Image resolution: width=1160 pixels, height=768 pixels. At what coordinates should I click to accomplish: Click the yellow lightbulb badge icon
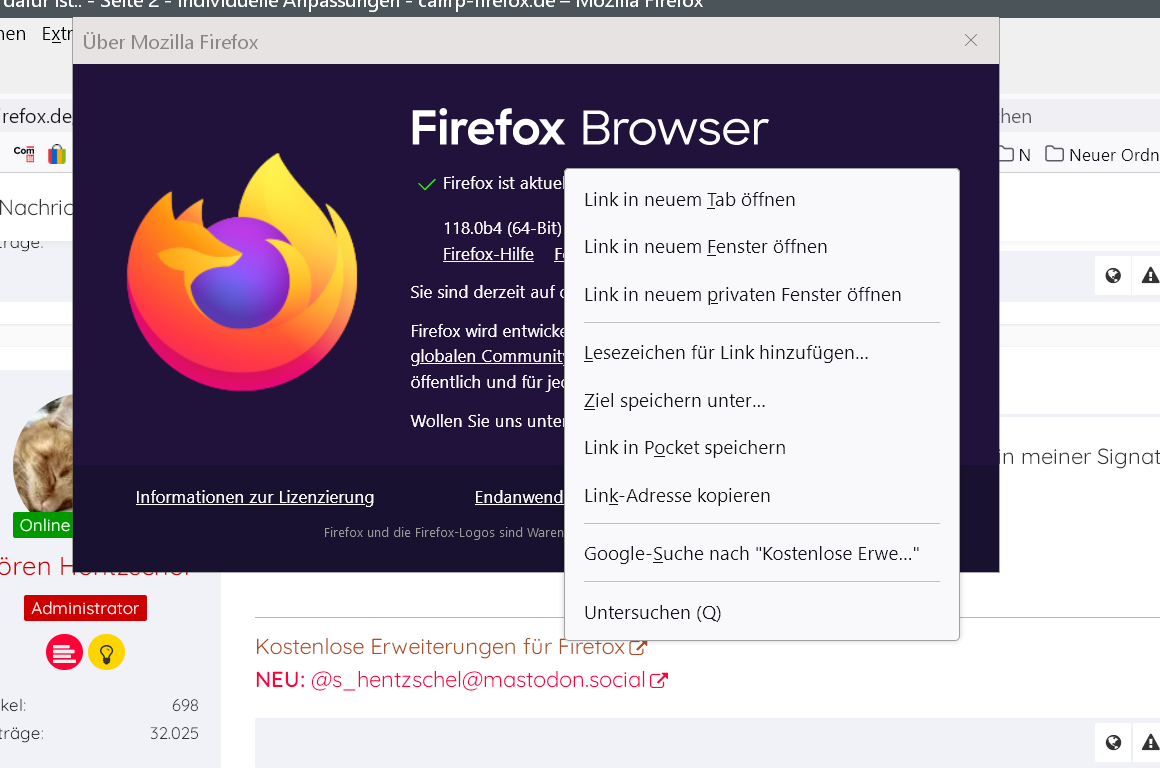point(107,653)
